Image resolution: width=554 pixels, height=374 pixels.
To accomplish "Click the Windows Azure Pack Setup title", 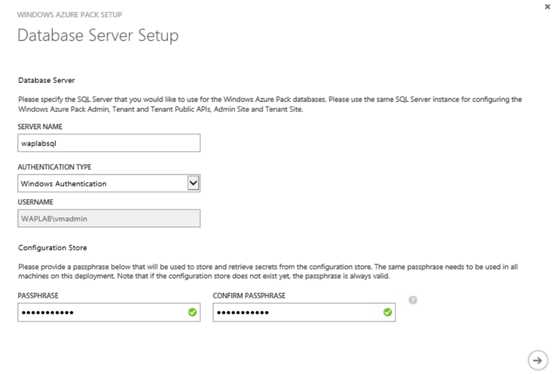I will 70,14.
